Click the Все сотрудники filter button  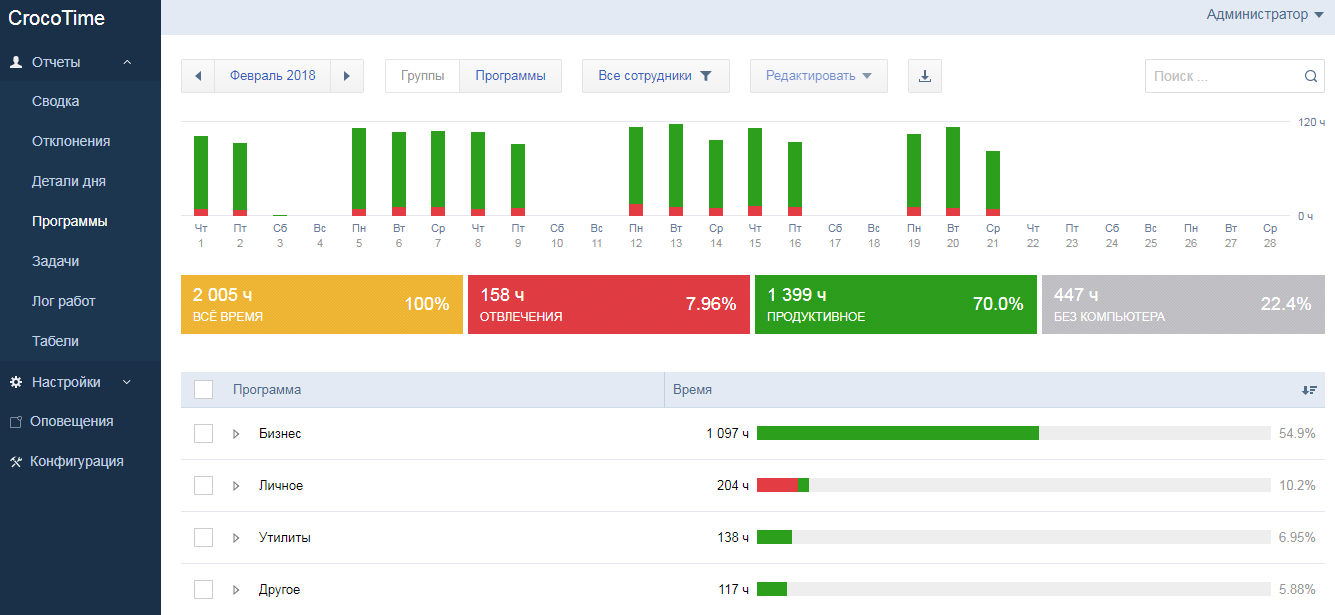coord(655,76)
